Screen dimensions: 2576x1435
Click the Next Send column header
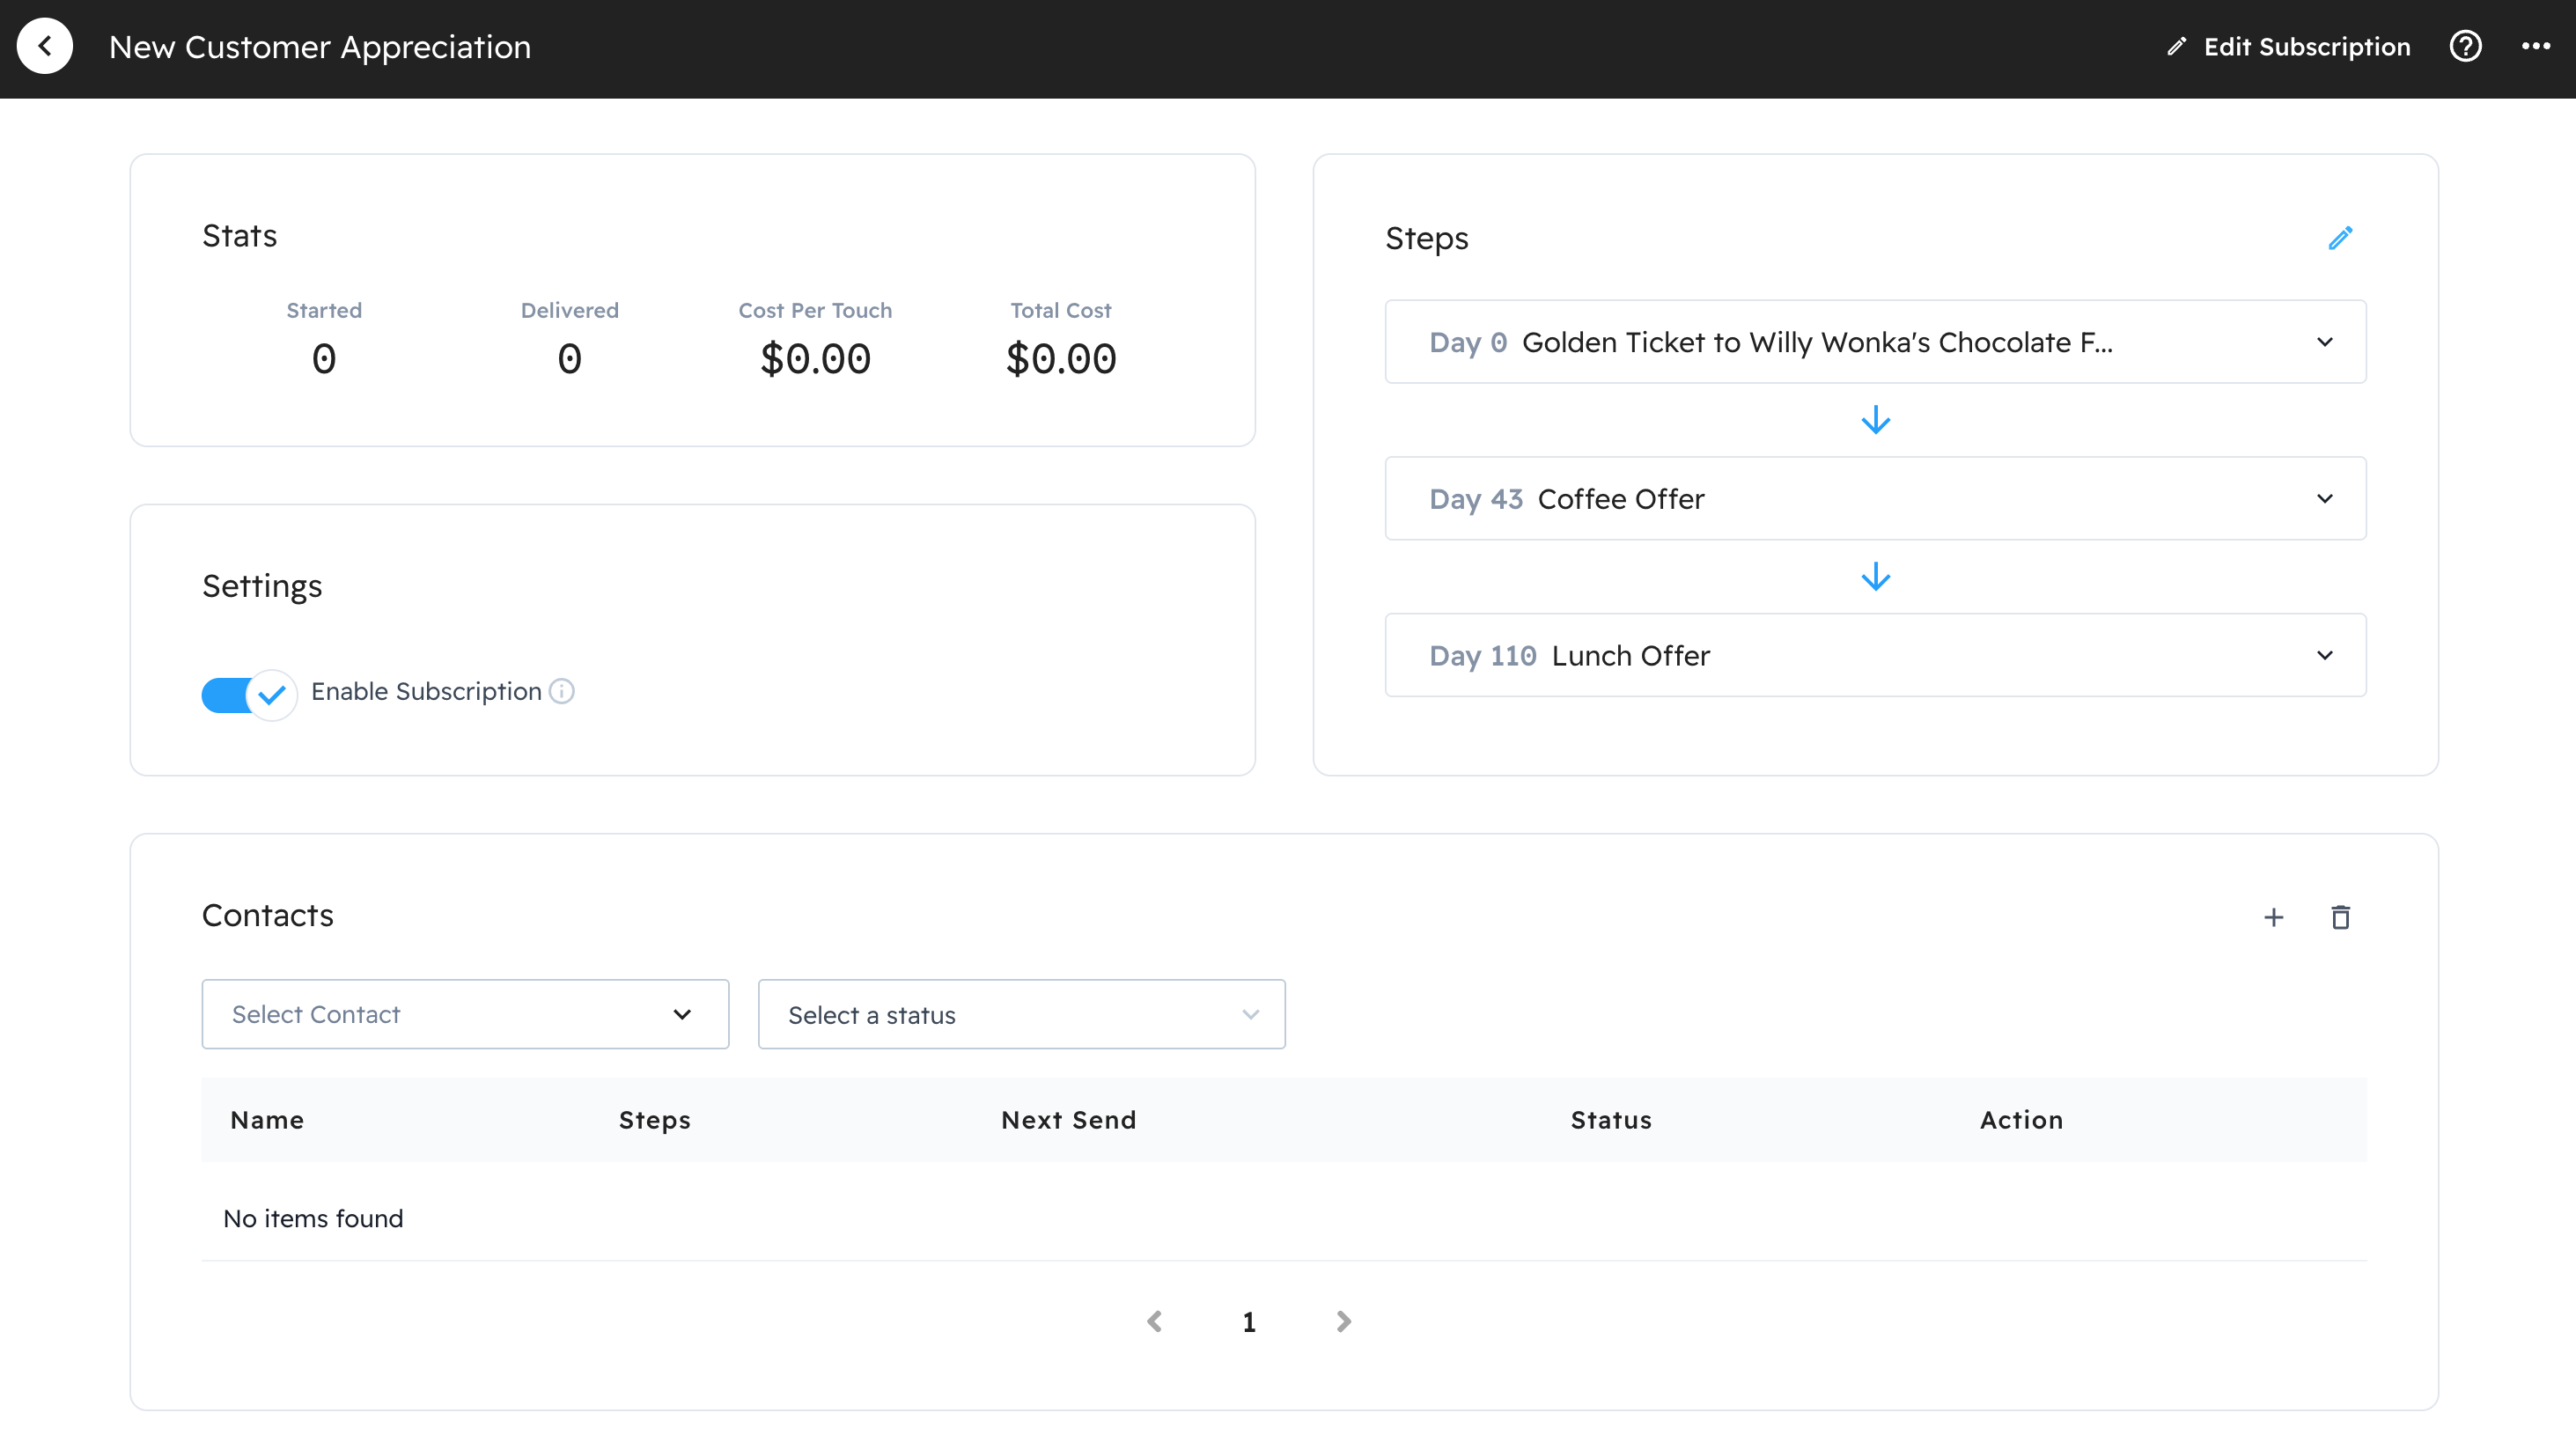[1068, 1120]
